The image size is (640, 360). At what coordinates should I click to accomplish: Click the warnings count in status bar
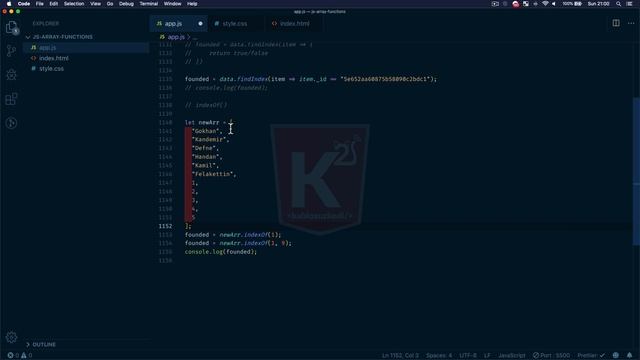[27, 355]
